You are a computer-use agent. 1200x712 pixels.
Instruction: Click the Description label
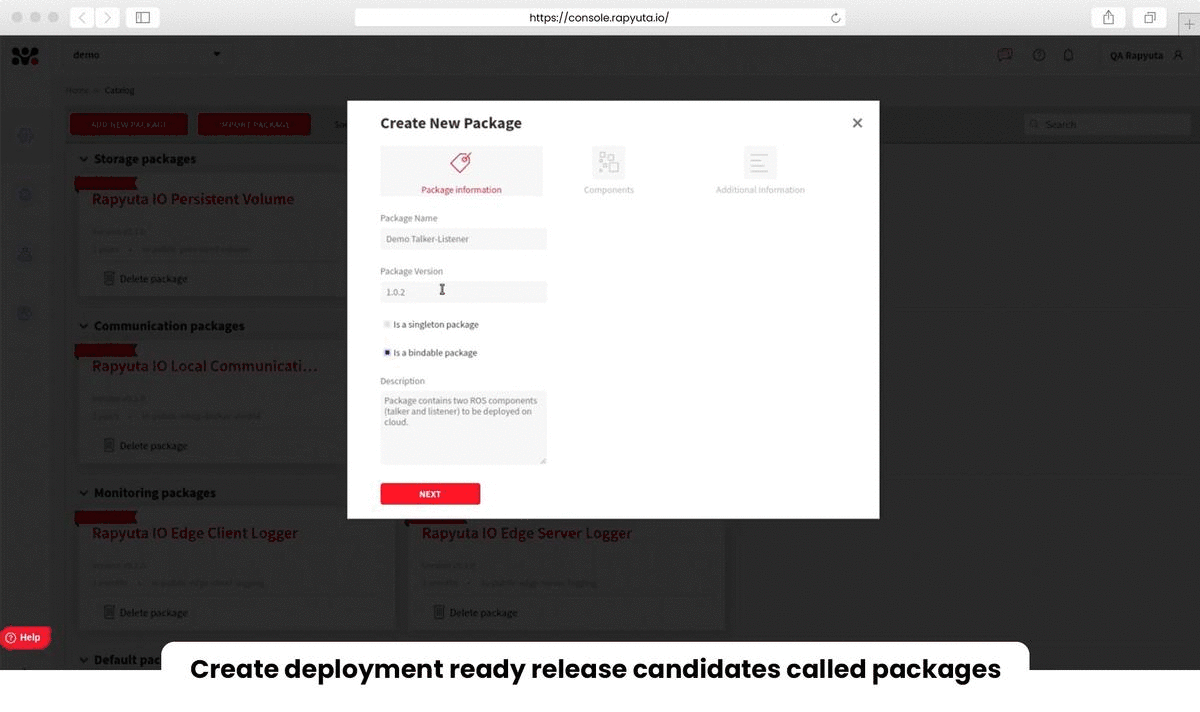pyautogui.click(x=402, y=381)
